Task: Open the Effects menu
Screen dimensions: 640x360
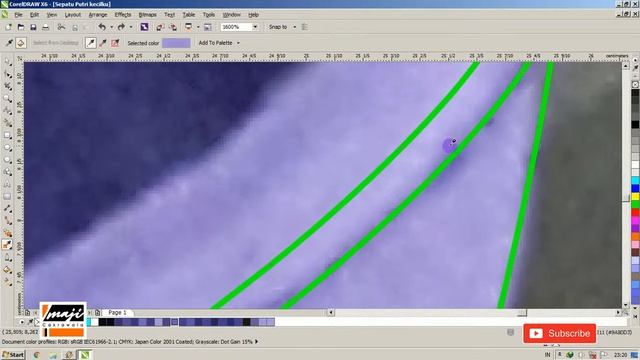Action: 123,15
